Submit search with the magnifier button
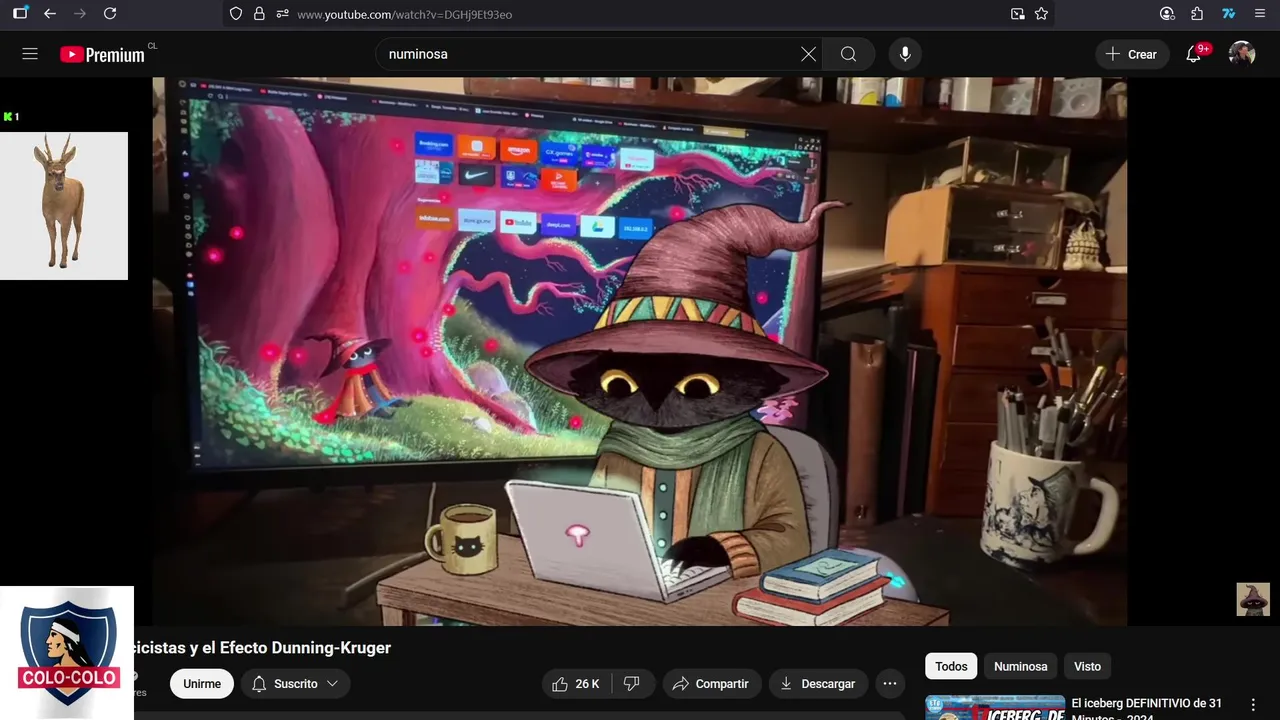The height and width of the screenshot is (720, 1280). click(848, 54)
